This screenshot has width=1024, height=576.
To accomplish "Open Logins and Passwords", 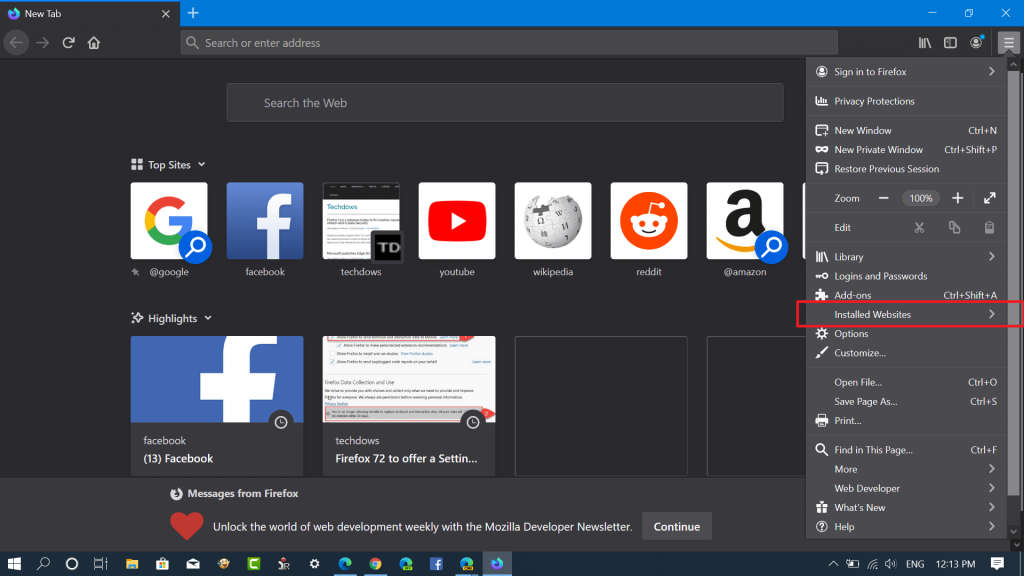I will point(906,276).
